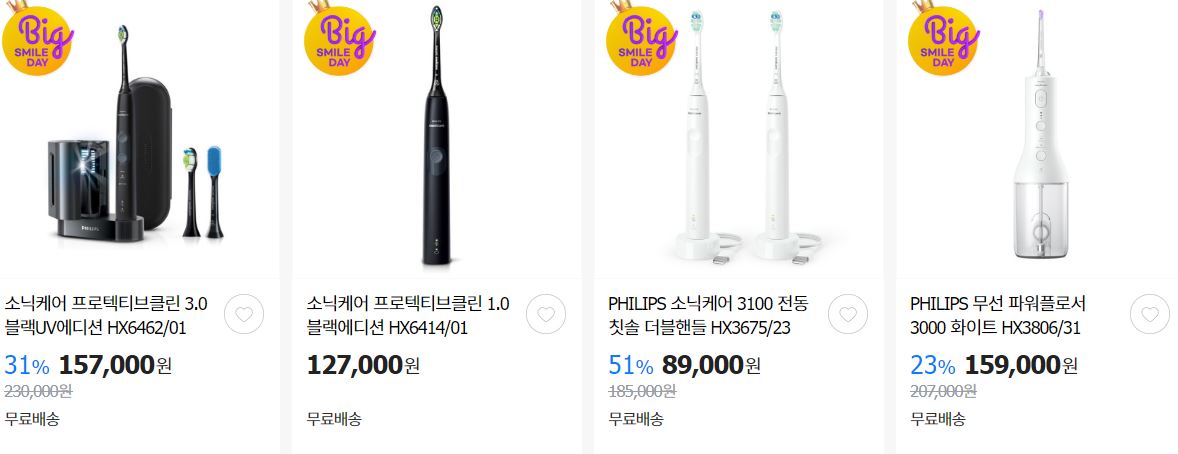
Task: Open PHILIPS 소닉케어 3100 전동칫솔 더블핸들 link
Action: pyautogui.click(x=708, y=316)
